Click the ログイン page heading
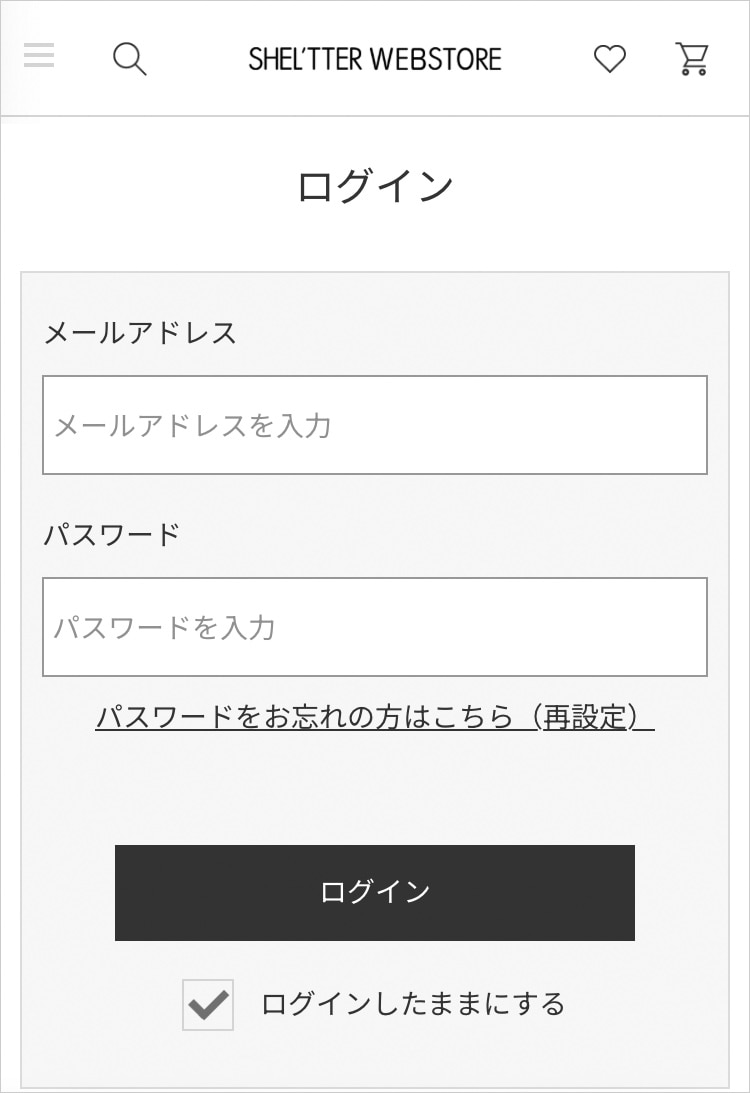 coord(375,187)
